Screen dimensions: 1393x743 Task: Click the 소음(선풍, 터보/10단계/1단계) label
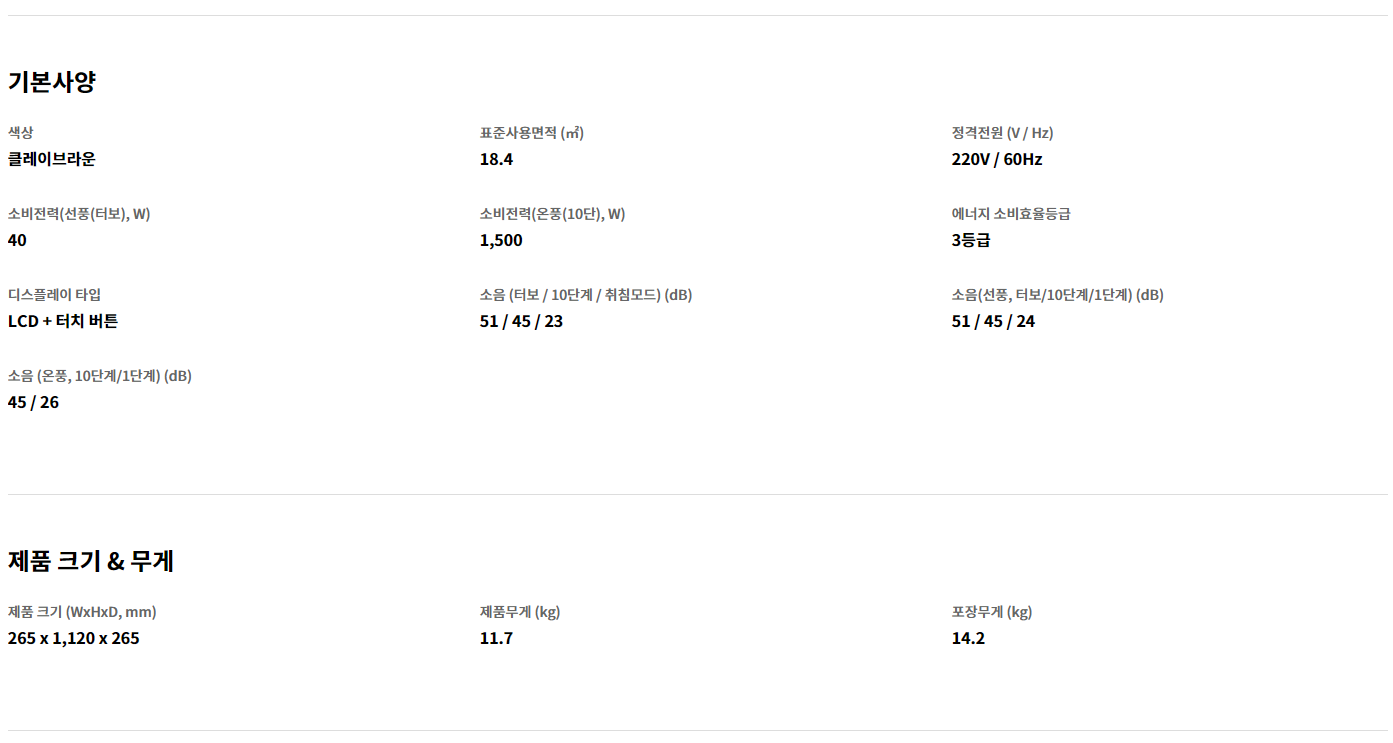coord(1057,295)
